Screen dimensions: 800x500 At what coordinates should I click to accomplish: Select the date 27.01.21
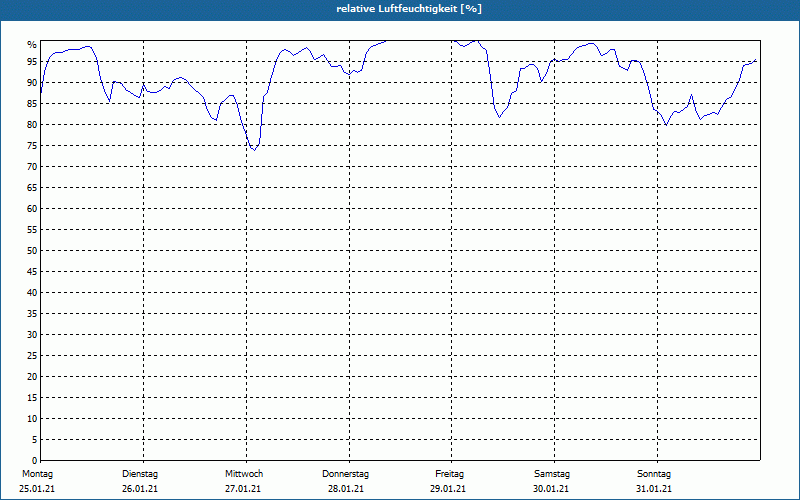(x=243, y=489)
